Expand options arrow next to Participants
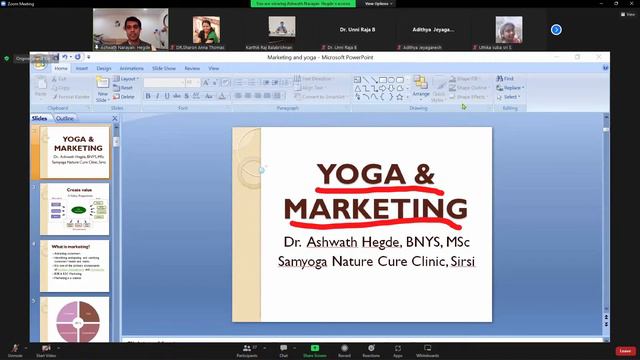This screenshot has width=640, height=360. [x=264, y=348]
